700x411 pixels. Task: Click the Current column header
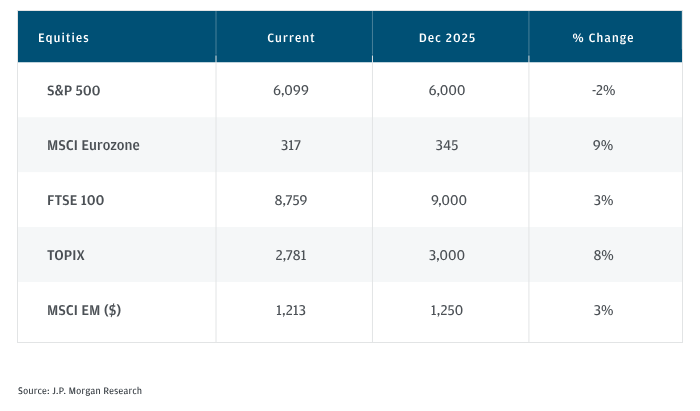pyautogui.click(x=291, y=38)
